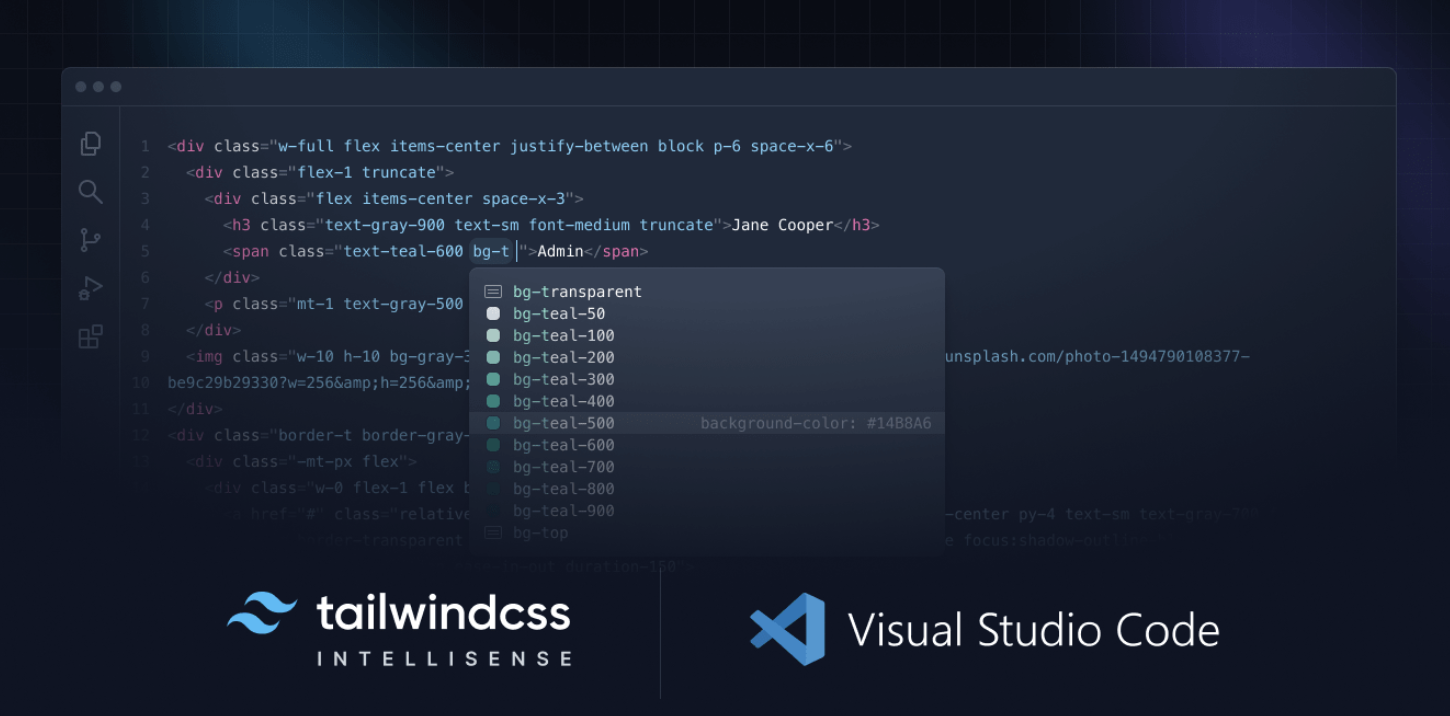Click the bg-top suggestion icon
This screenshot has height=716, width=1450.
[x=493, y=533]
